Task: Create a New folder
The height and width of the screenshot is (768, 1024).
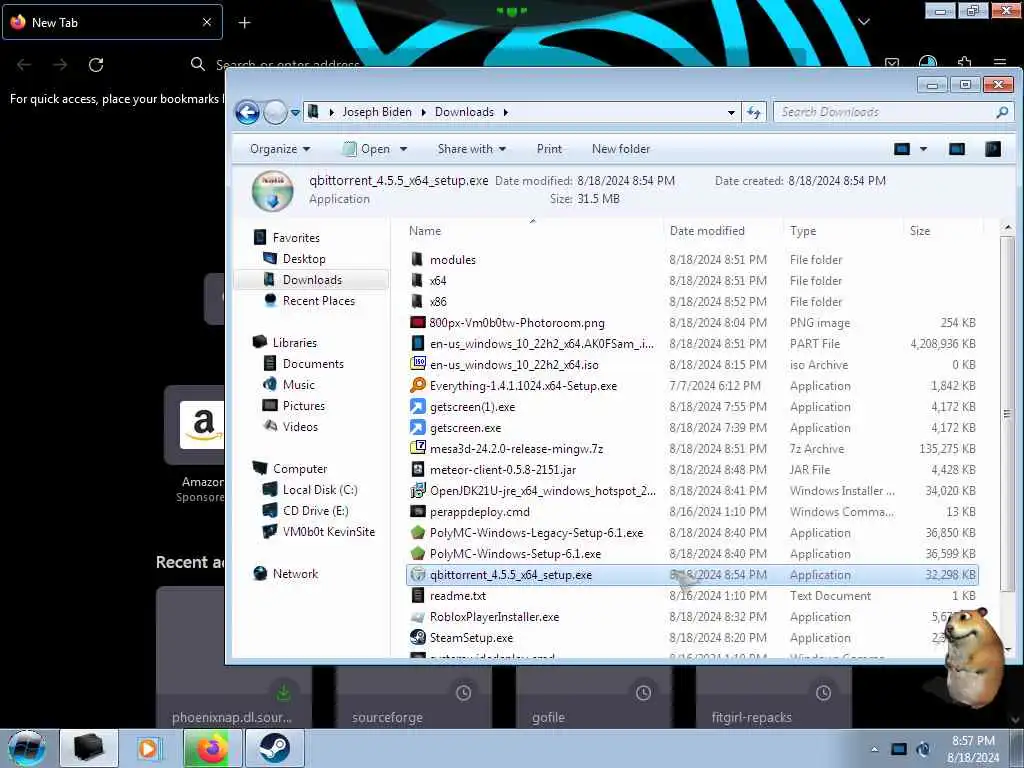Action: coord(621,149)
